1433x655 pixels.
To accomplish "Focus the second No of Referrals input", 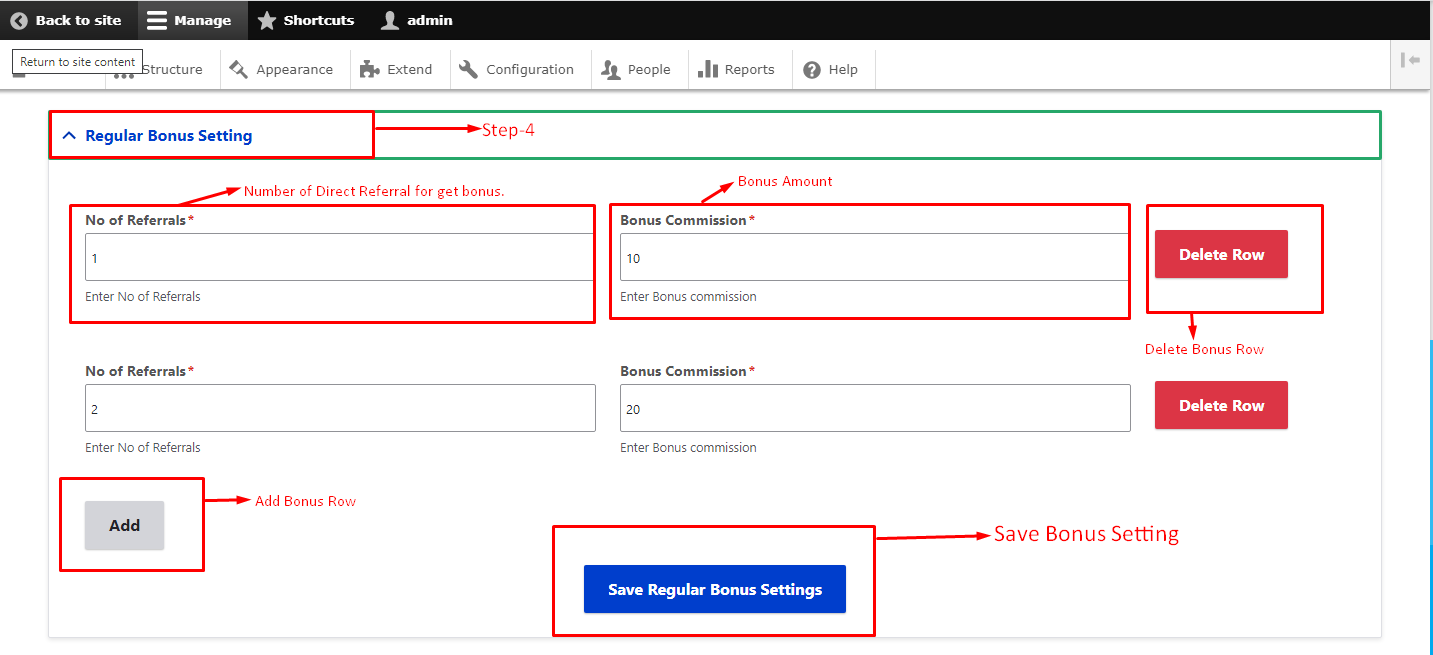I will coord(340,409).
